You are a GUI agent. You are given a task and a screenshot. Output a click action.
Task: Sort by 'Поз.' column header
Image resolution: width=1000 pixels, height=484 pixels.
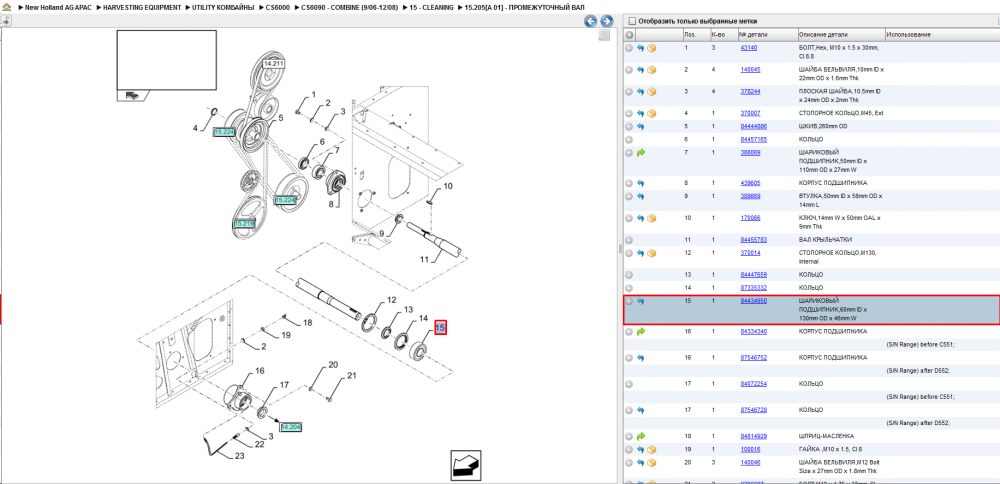[x=696, y=34]
